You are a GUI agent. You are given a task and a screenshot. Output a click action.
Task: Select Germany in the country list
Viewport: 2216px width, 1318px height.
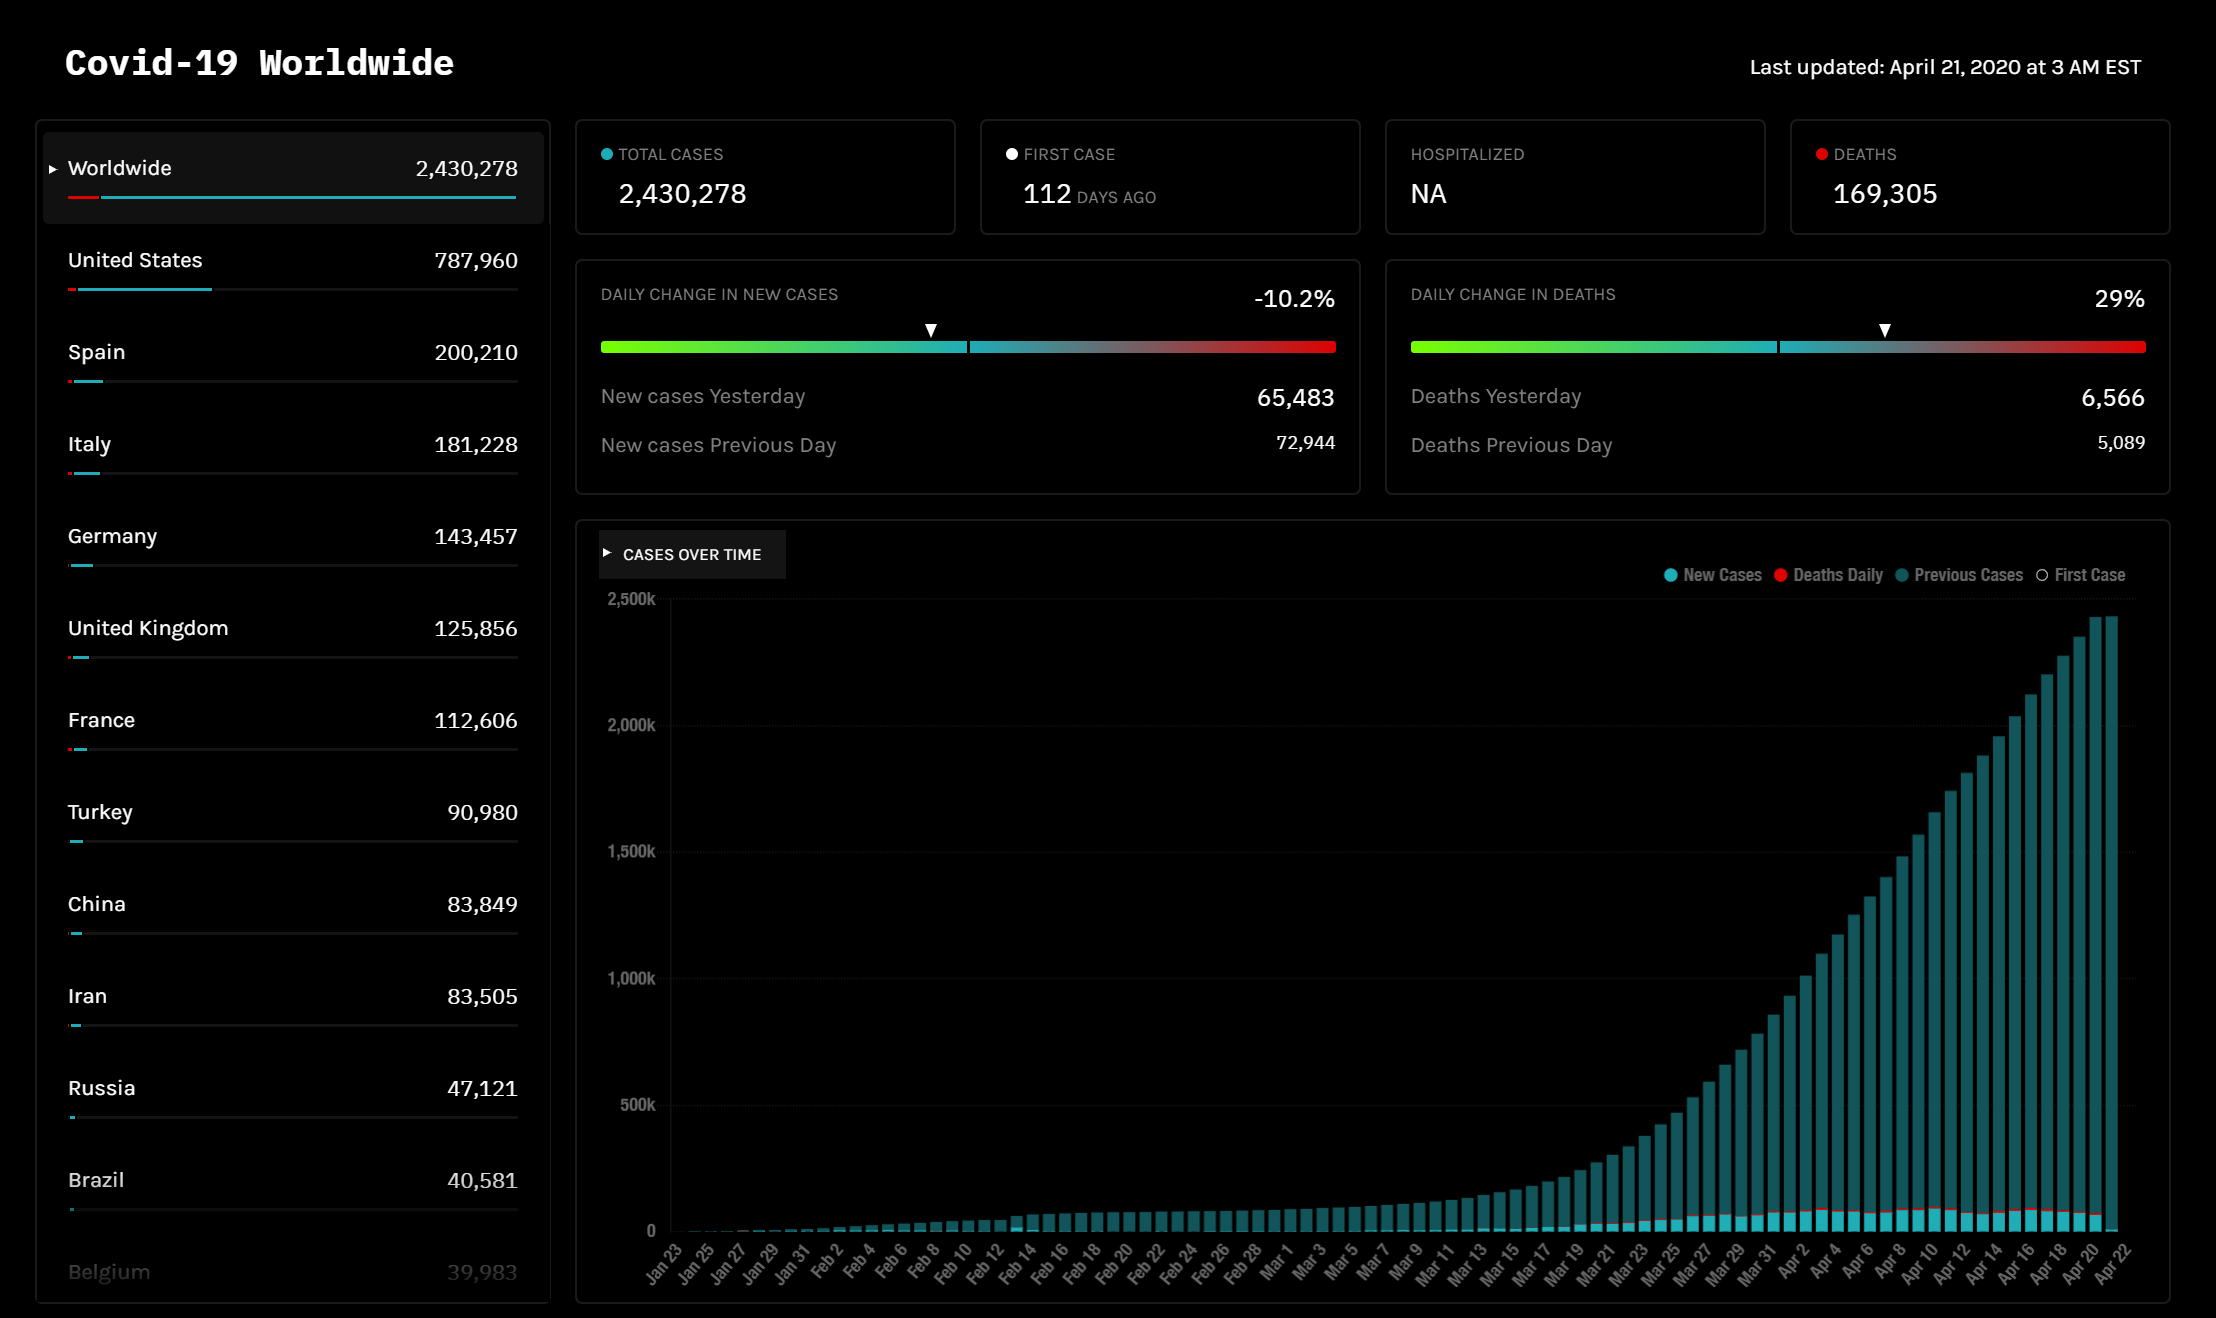pos(293,545)
